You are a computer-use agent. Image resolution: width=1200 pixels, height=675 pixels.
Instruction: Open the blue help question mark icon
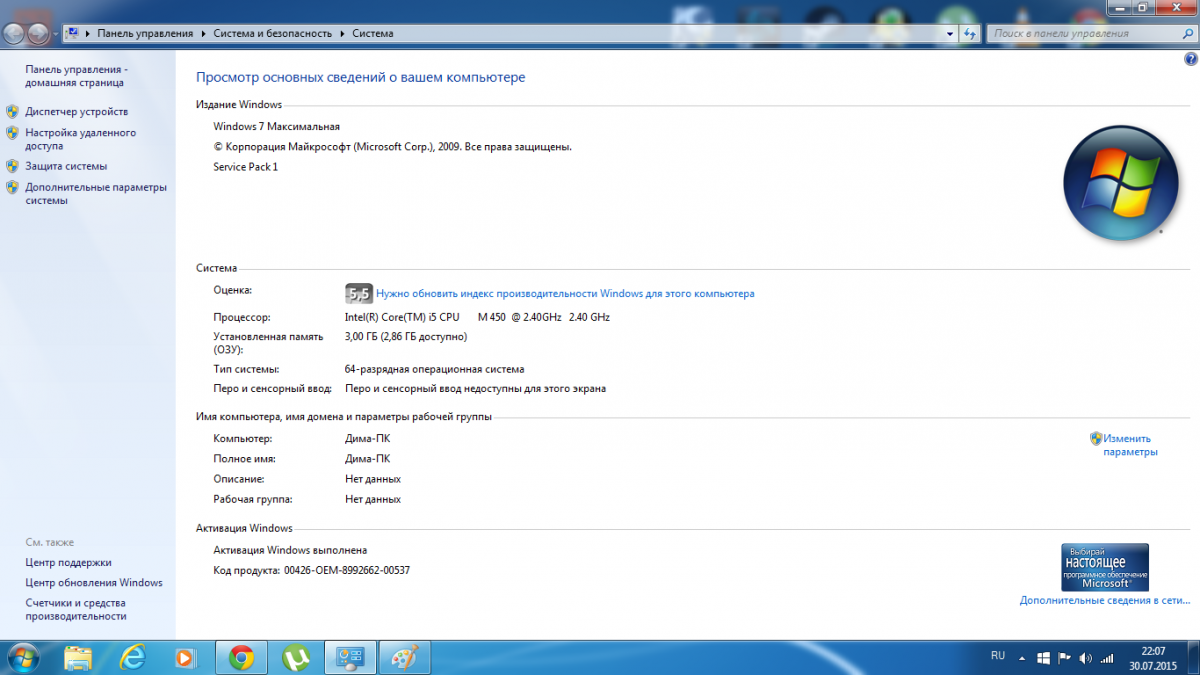[1190, 60]
